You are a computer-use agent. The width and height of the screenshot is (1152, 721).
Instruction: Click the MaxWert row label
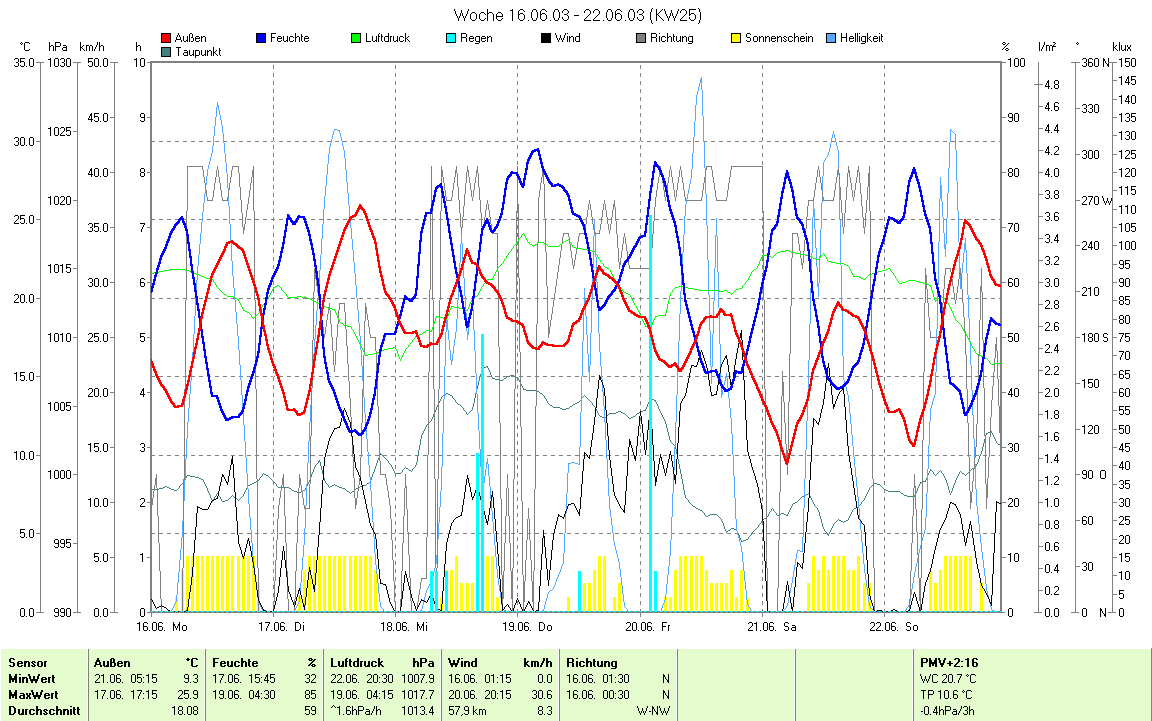[x=33, y=694]
